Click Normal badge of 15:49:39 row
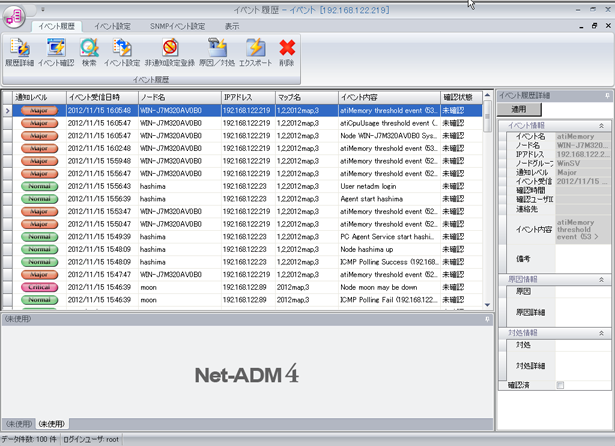Viewport: 615px width, 446px height. (x=39, y=237)
